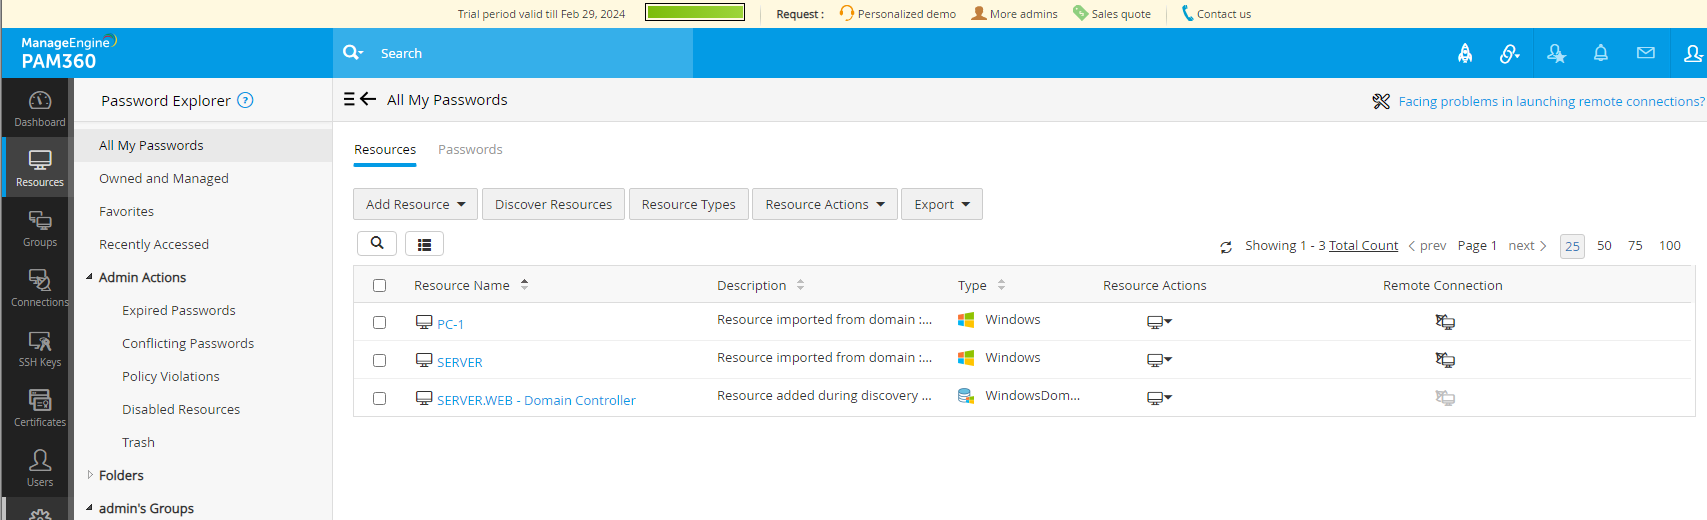1707x520 pixels.
Task: Switch to the Passwords tab
Action: point(470,149)
